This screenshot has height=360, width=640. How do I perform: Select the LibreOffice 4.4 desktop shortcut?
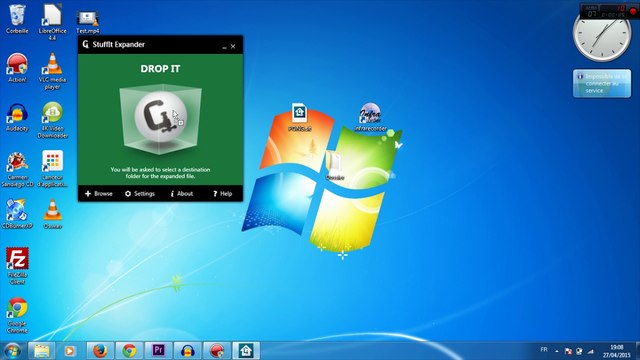click(52, 22)
